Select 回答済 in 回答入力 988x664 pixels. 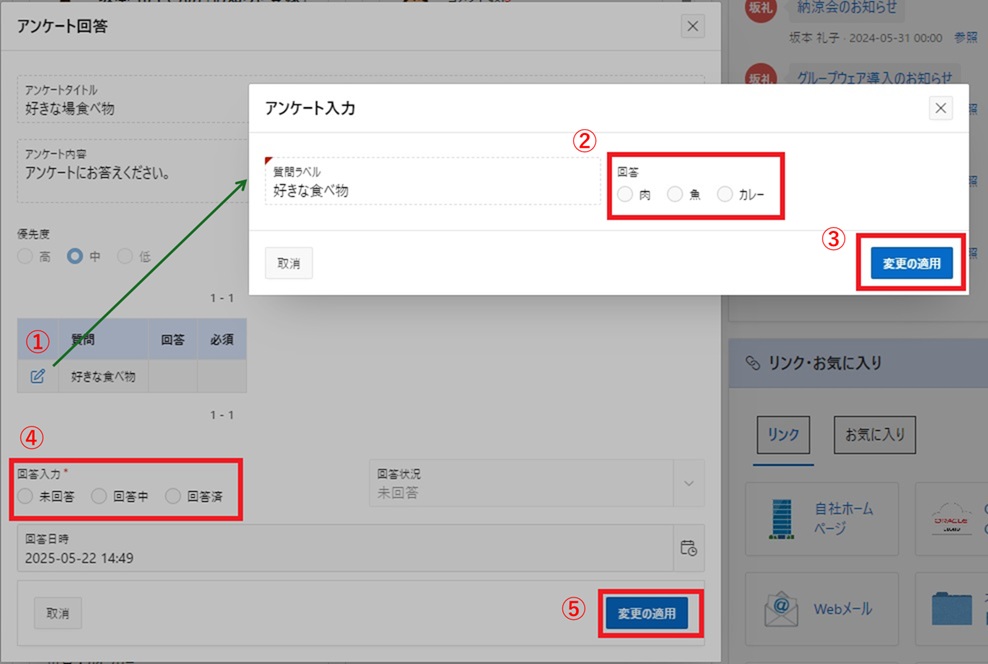[173, 496]
